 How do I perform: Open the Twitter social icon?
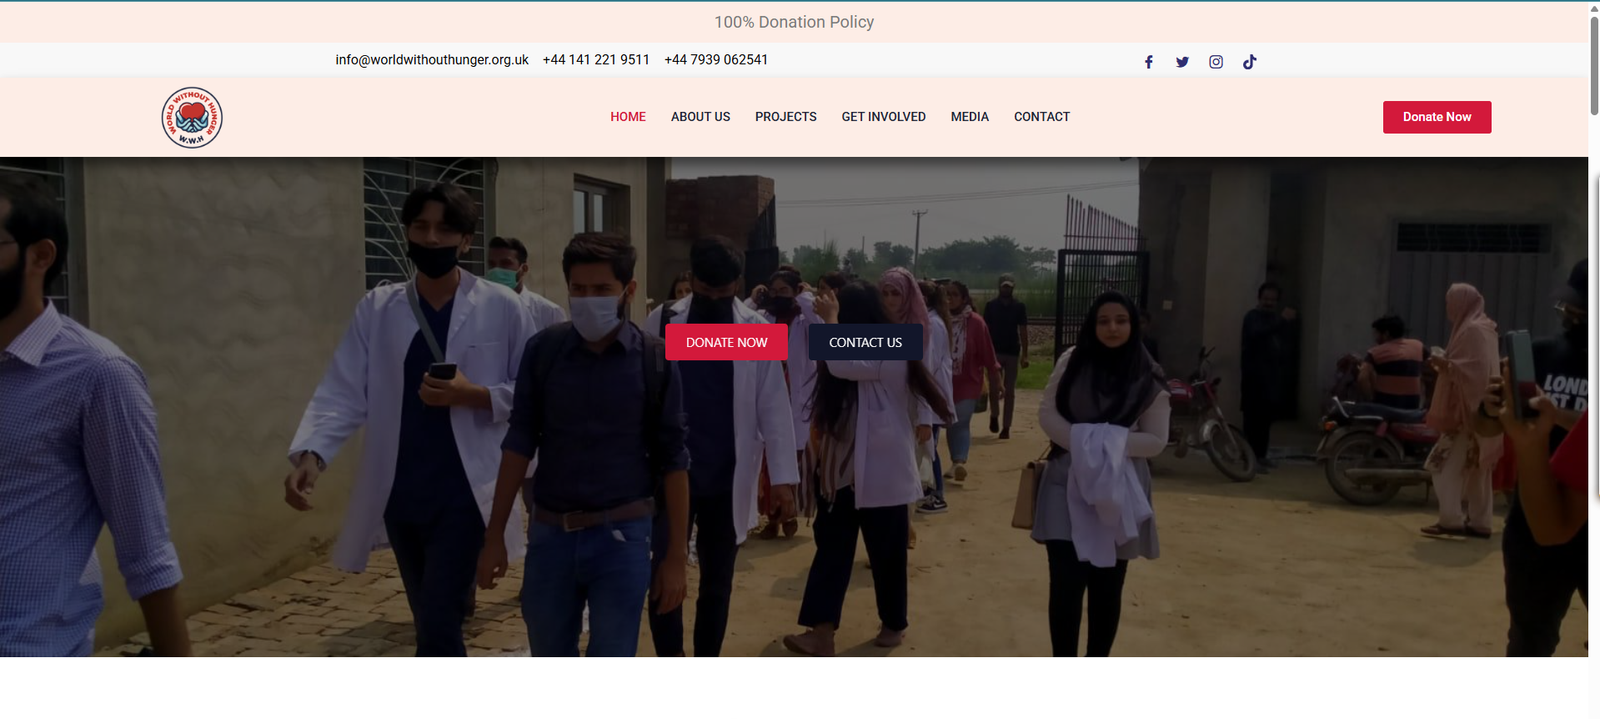1182,62
